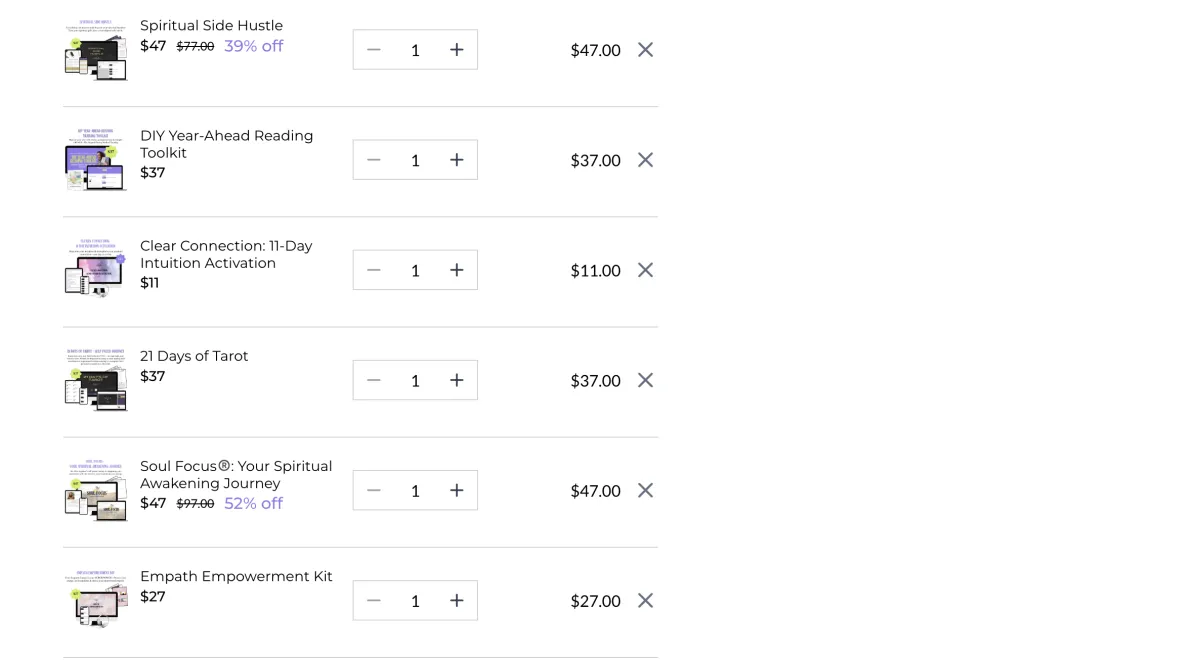The height and width of the screenshot is (661, 1200).
Task: Increase Spiritual Side Hustle quantity
Action: coord(456,50)
